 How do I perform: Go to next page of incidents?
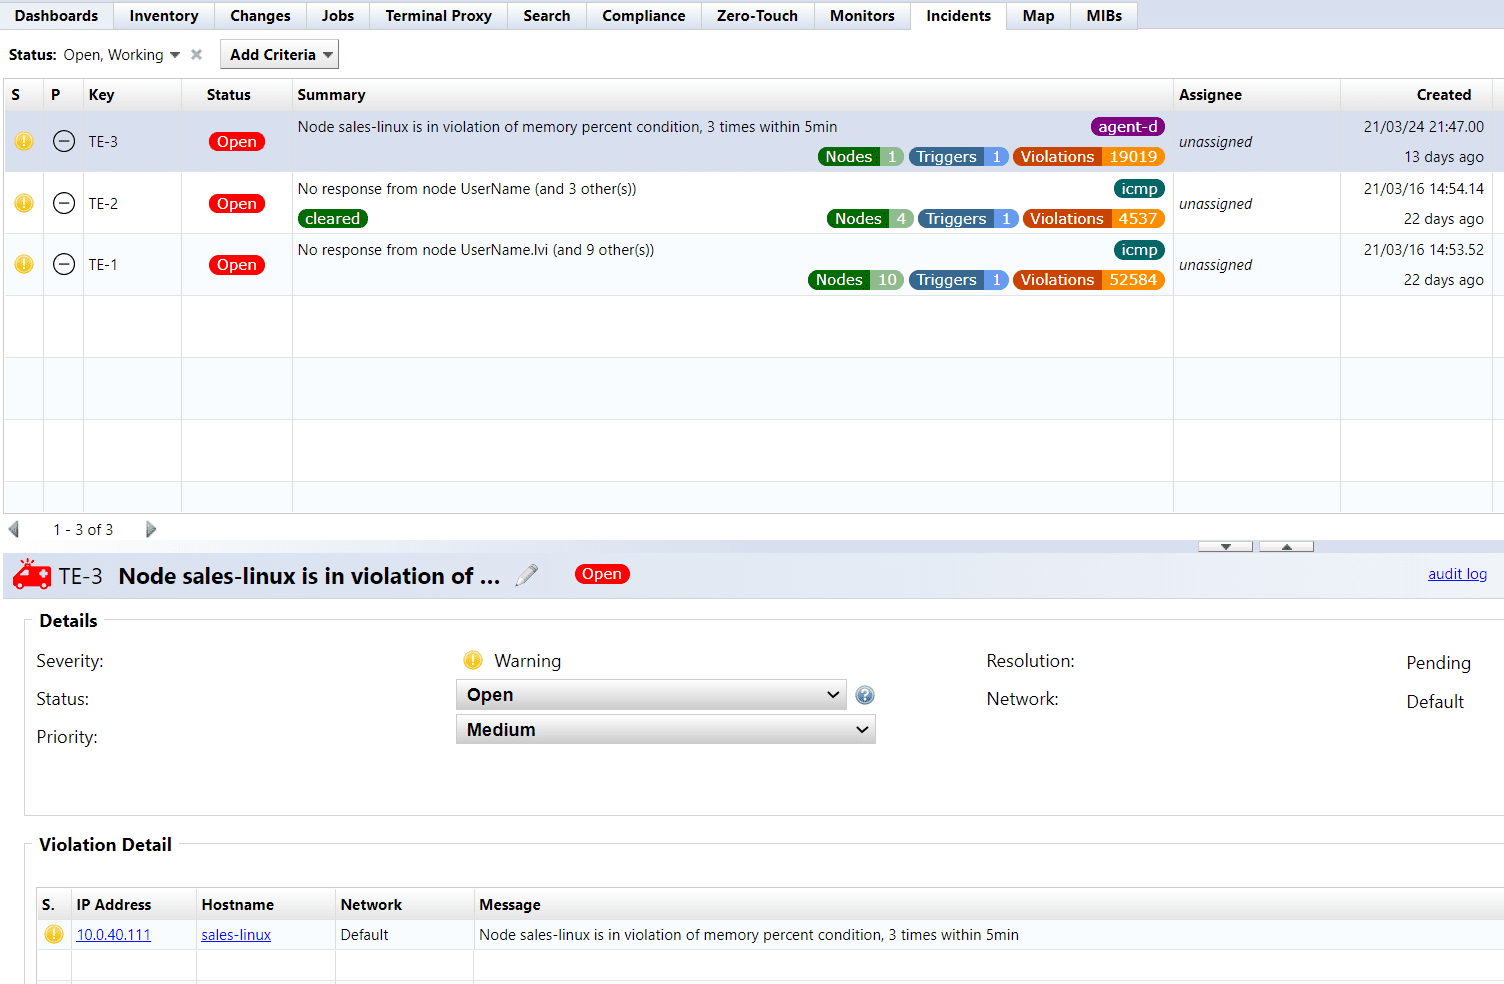[x=151, y=530]
